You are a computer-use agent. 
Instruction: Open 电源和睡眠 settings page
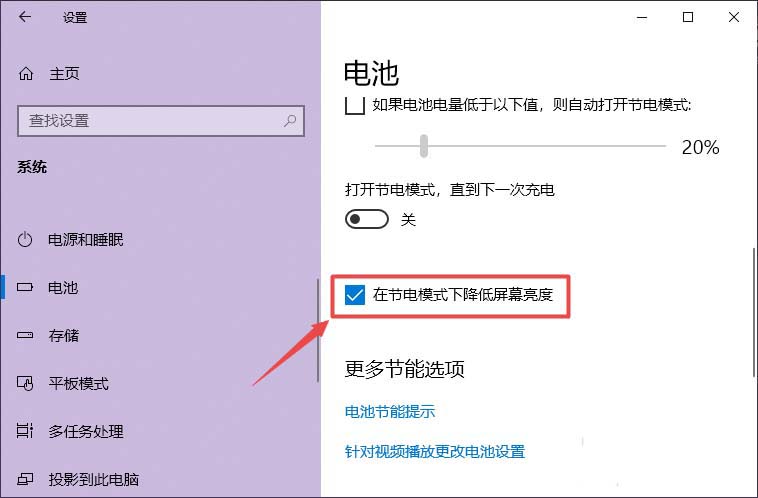pyautogui.click(x=86, y=239)
